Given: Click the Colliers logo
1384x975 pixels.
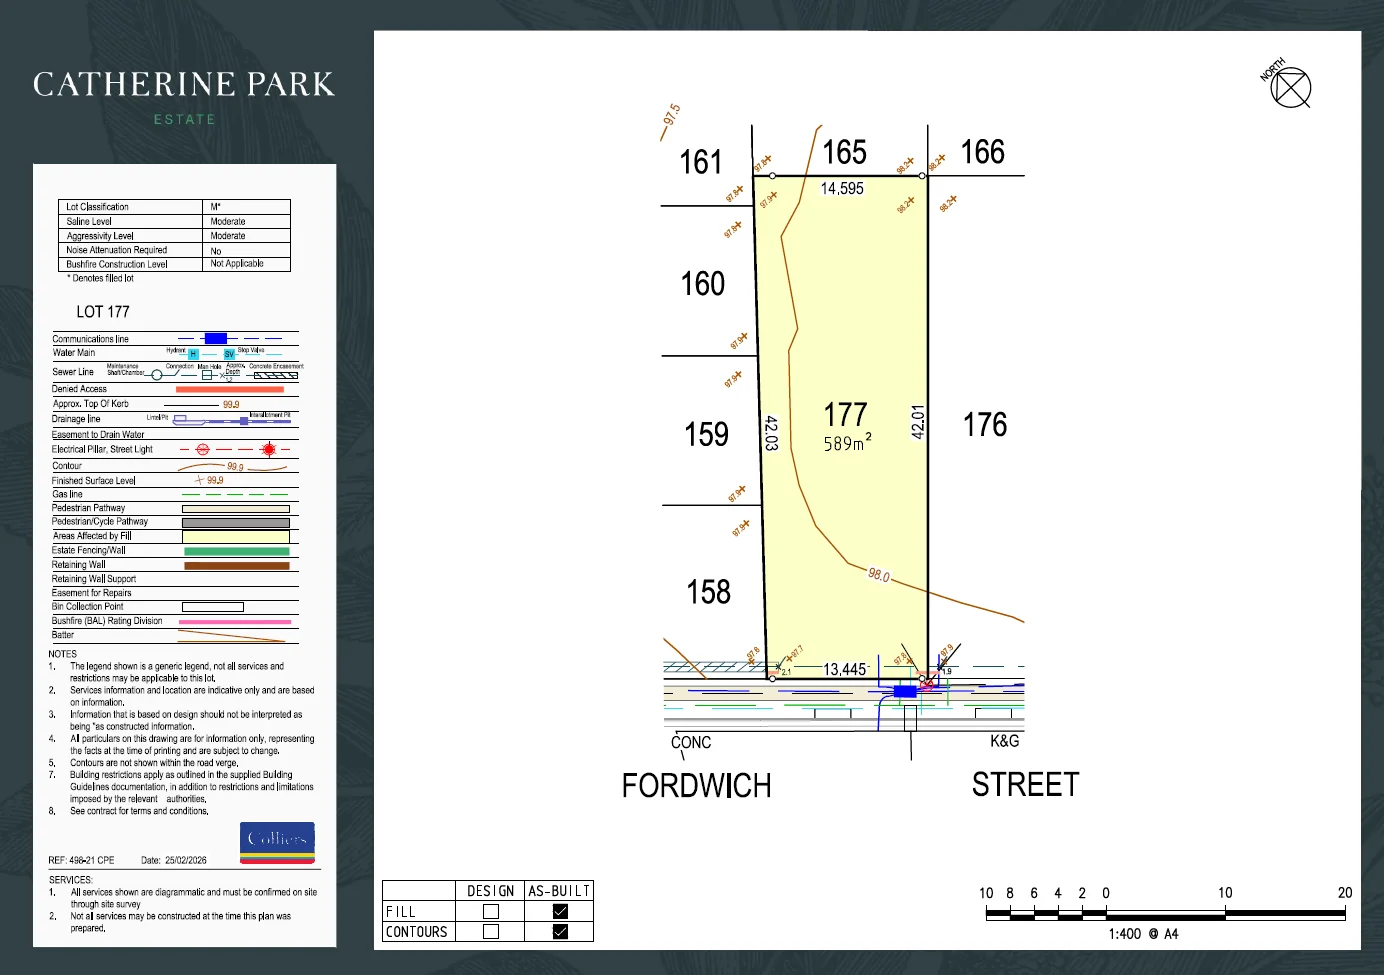Looking at the screenshot, I should pos(277,842).
